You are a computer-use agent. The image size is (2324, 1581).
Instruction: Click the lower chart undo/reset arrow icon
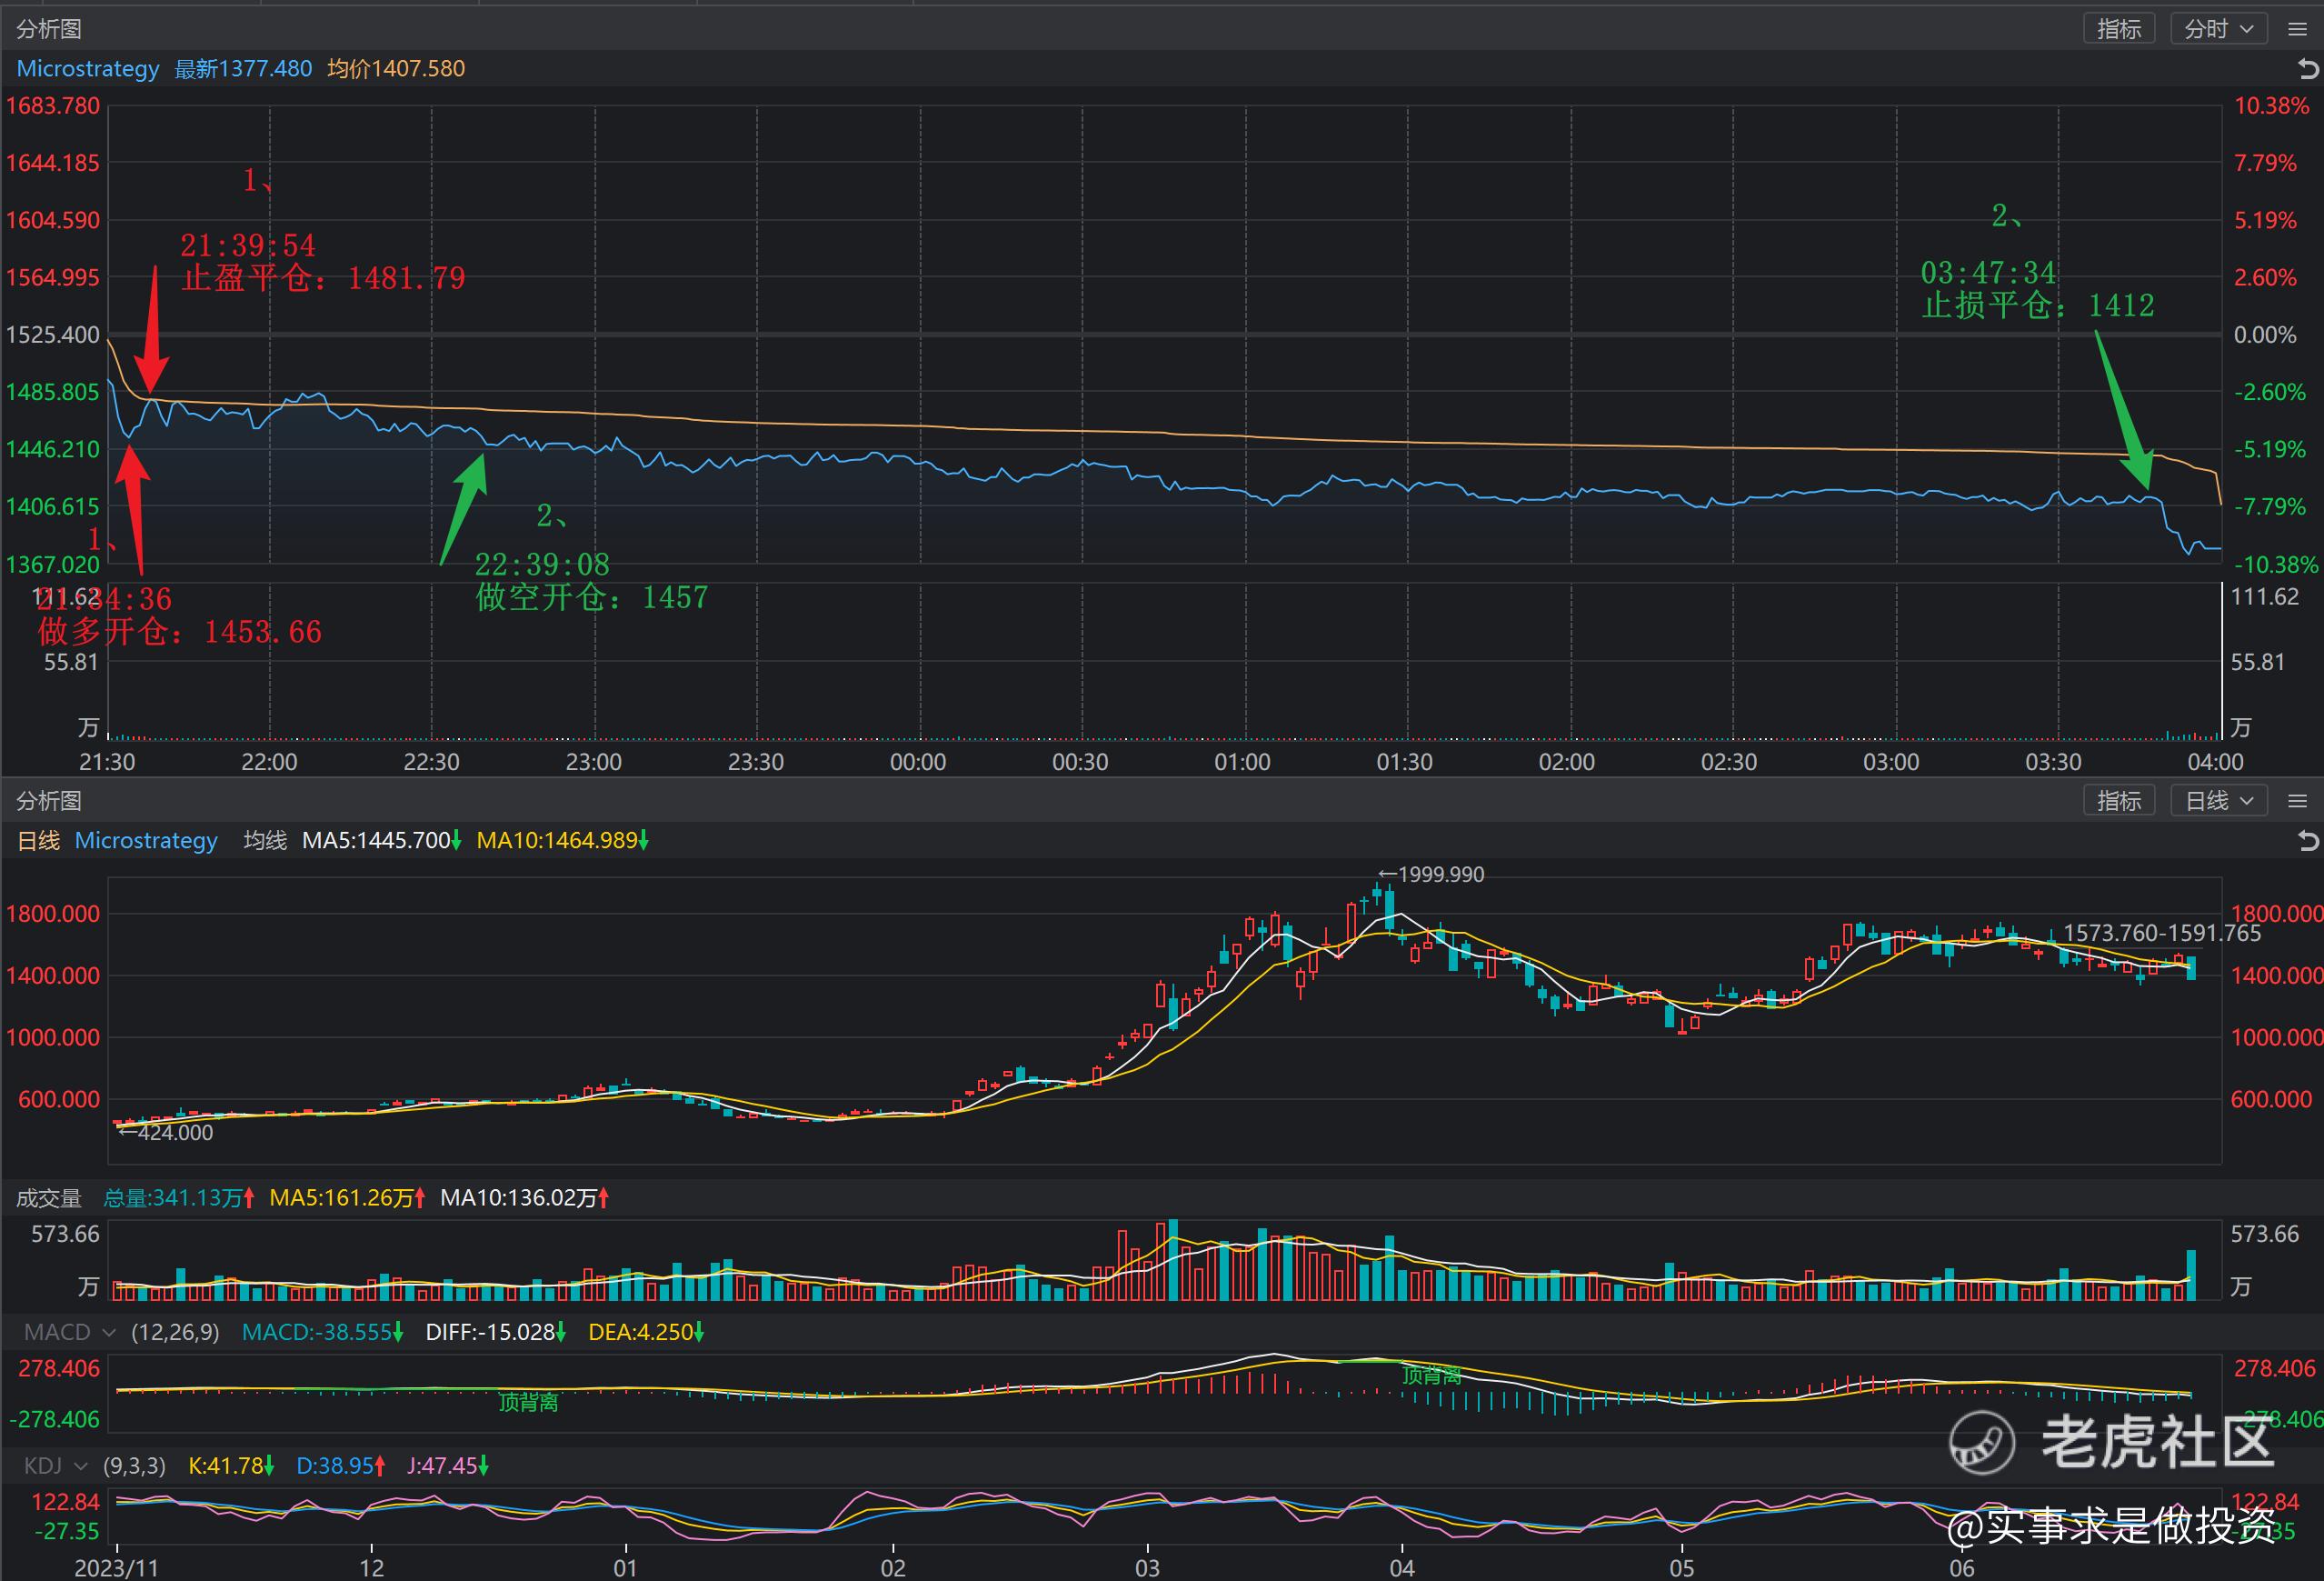(2308, 841)
